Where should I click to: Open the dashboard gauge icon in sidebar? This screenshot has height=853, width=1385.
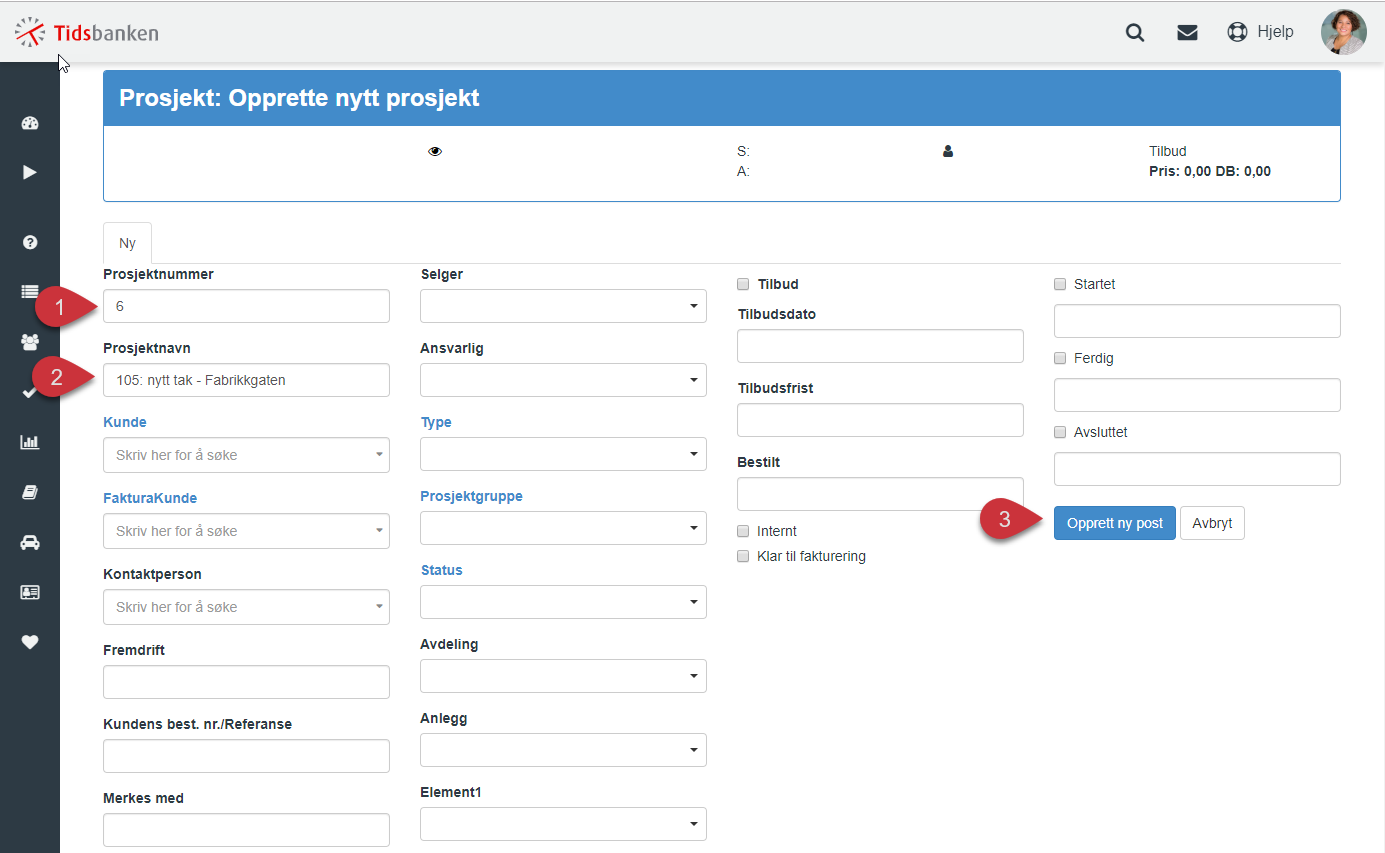tap(30, 124)
